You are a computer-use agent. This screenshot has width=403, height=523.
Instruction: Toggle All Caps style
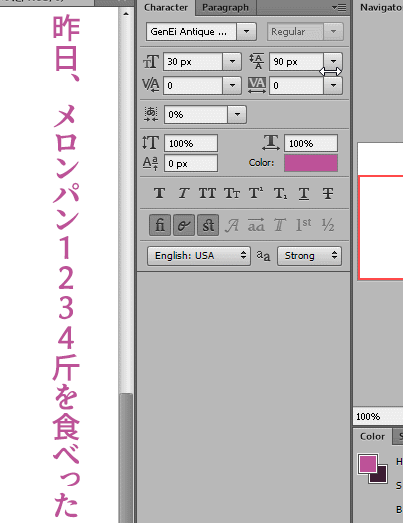[208, 193]
